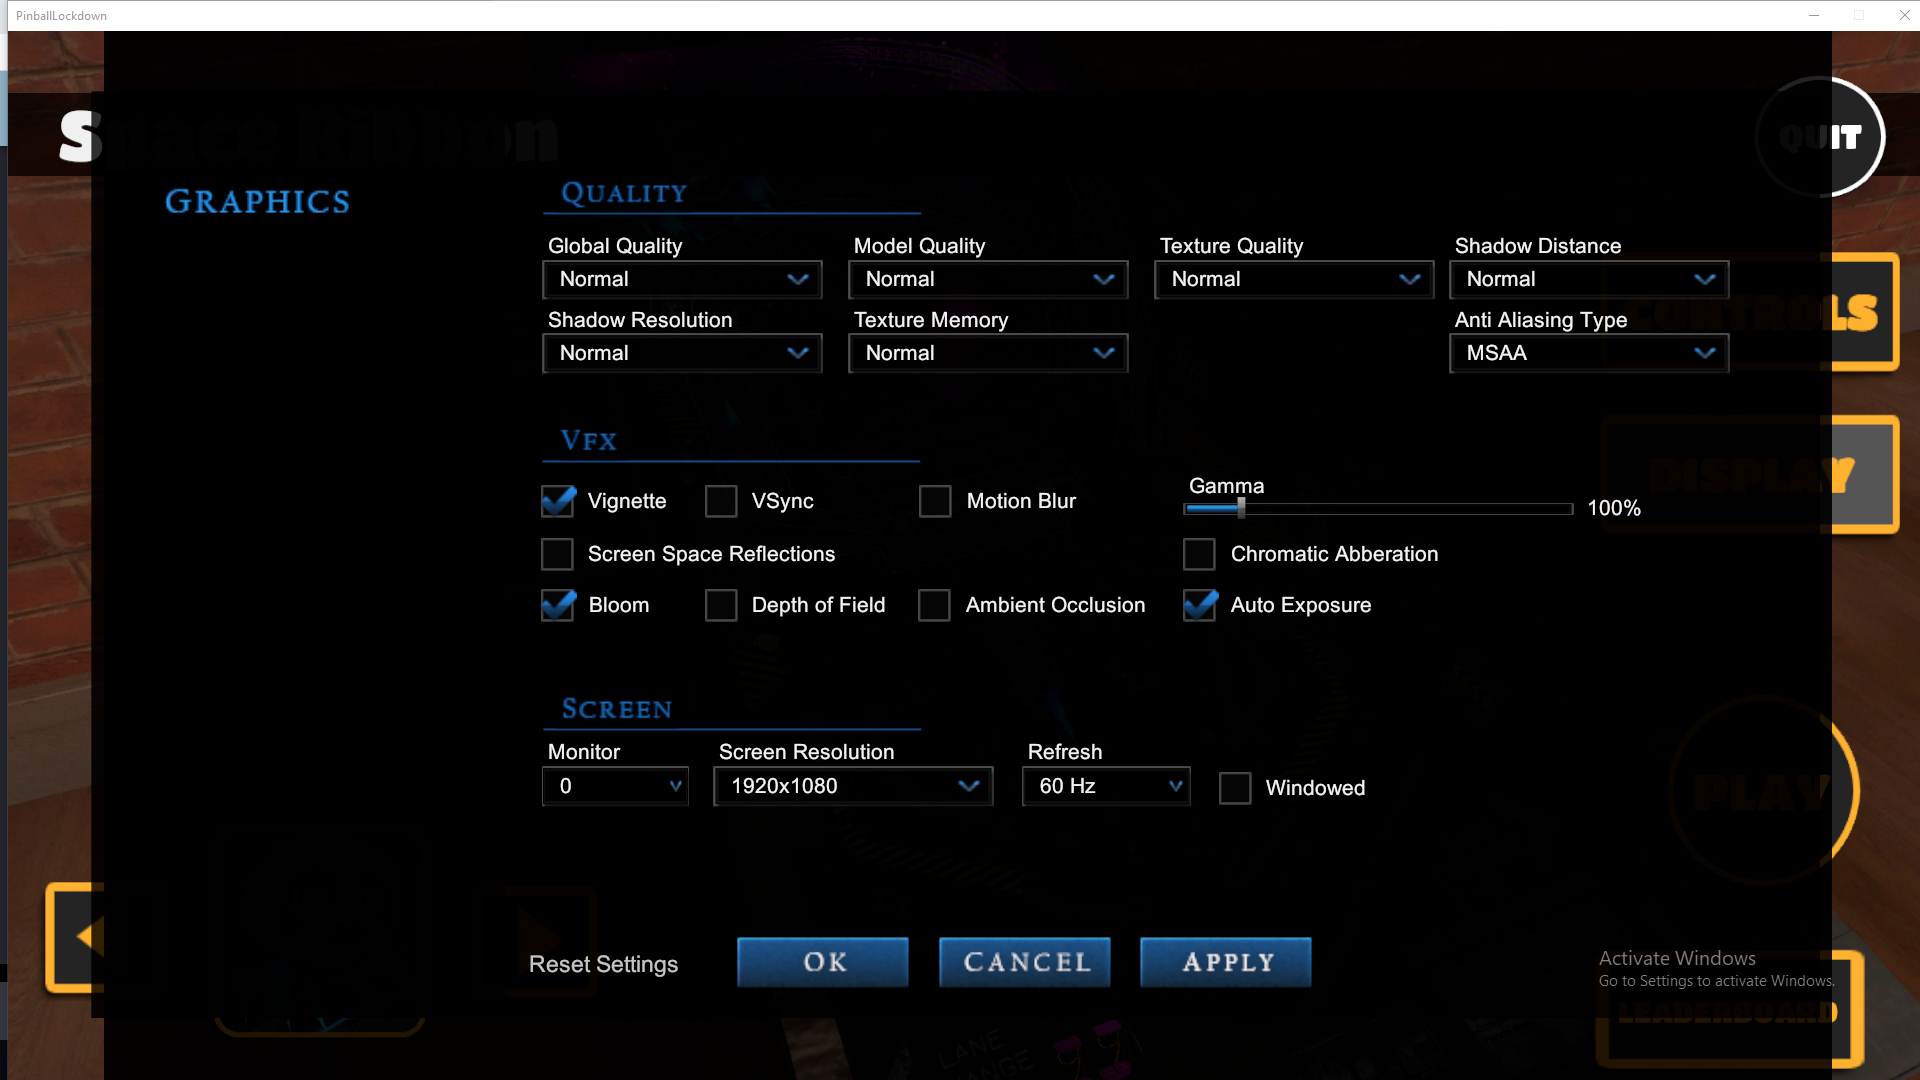Confirm settings with the OK button
This screenshot has height=1080, width=1920.
tap(823, 962)
